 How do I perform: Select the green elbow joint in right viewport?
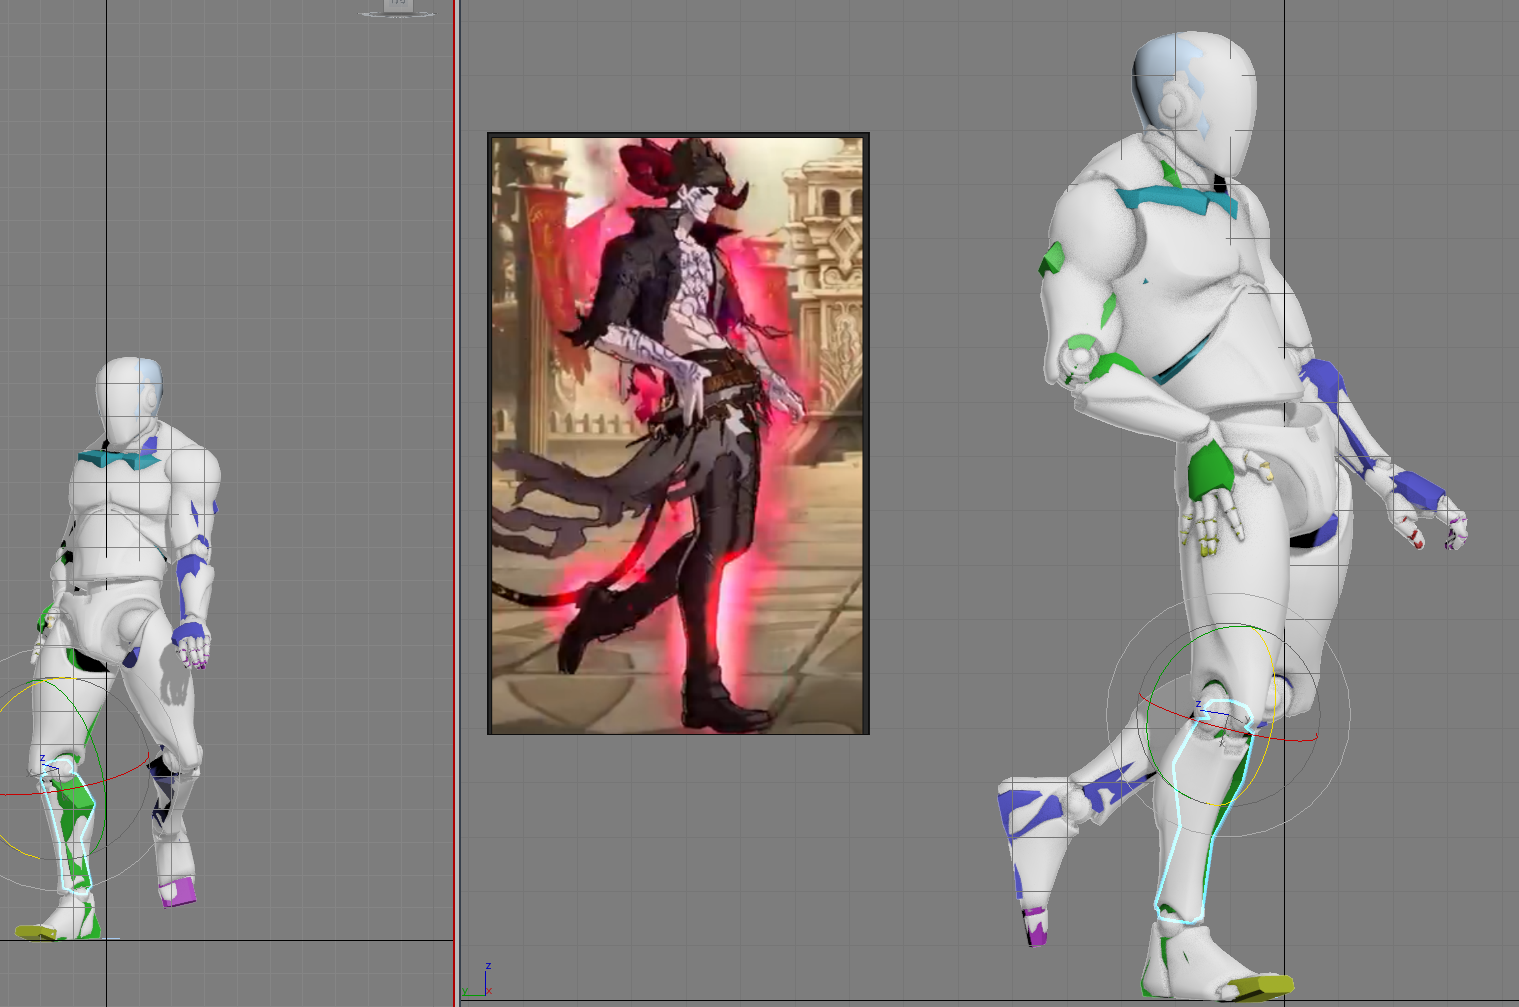point(1082,356)
